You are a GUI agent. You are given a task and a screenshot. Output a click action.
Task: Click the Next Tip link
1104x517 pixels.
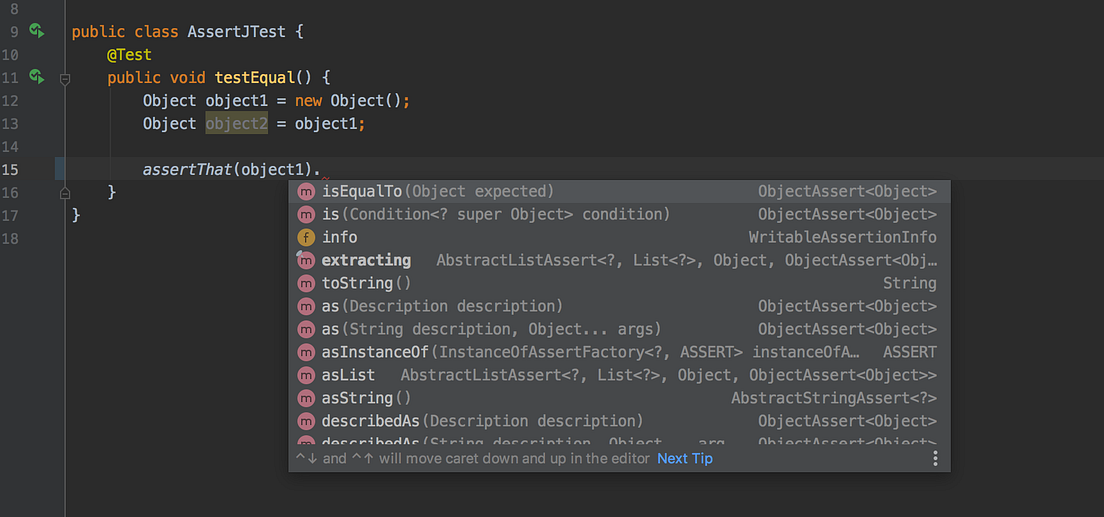click(685, 459)
